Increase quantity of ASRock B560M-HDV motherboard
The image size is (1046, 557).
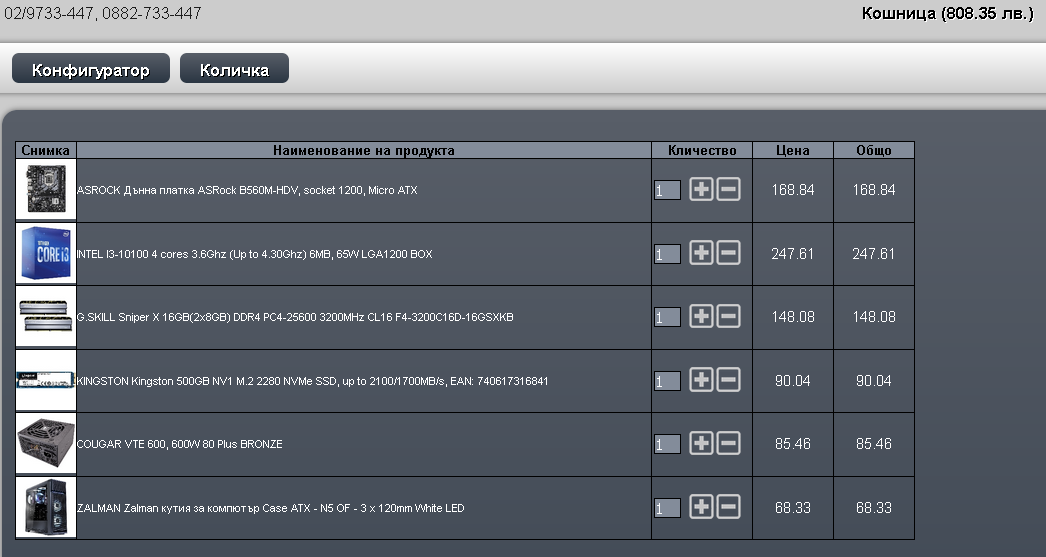[x=701, y=189]
